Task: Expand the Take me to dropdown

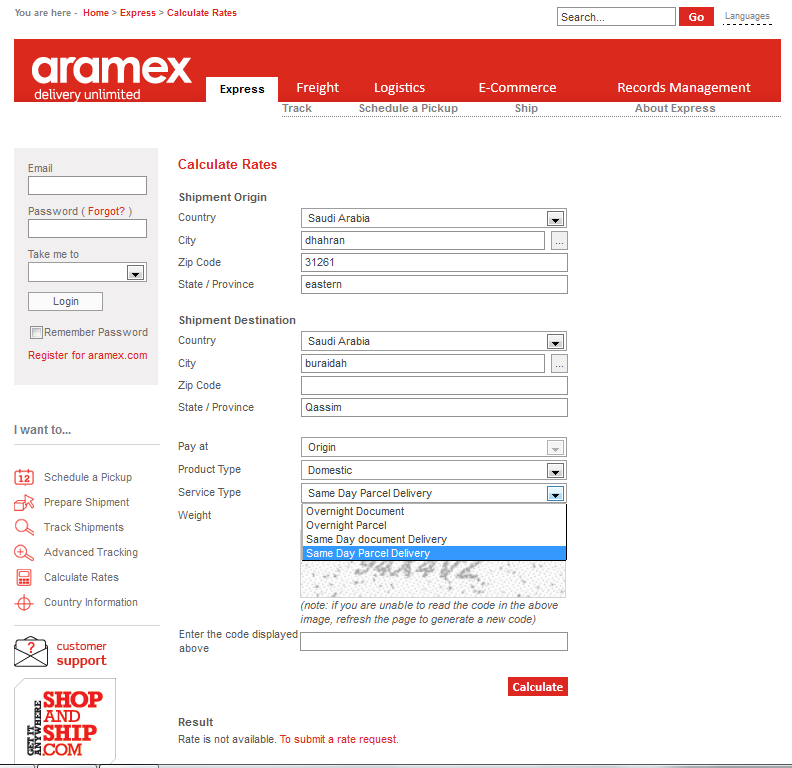Action: coord(135,273)
